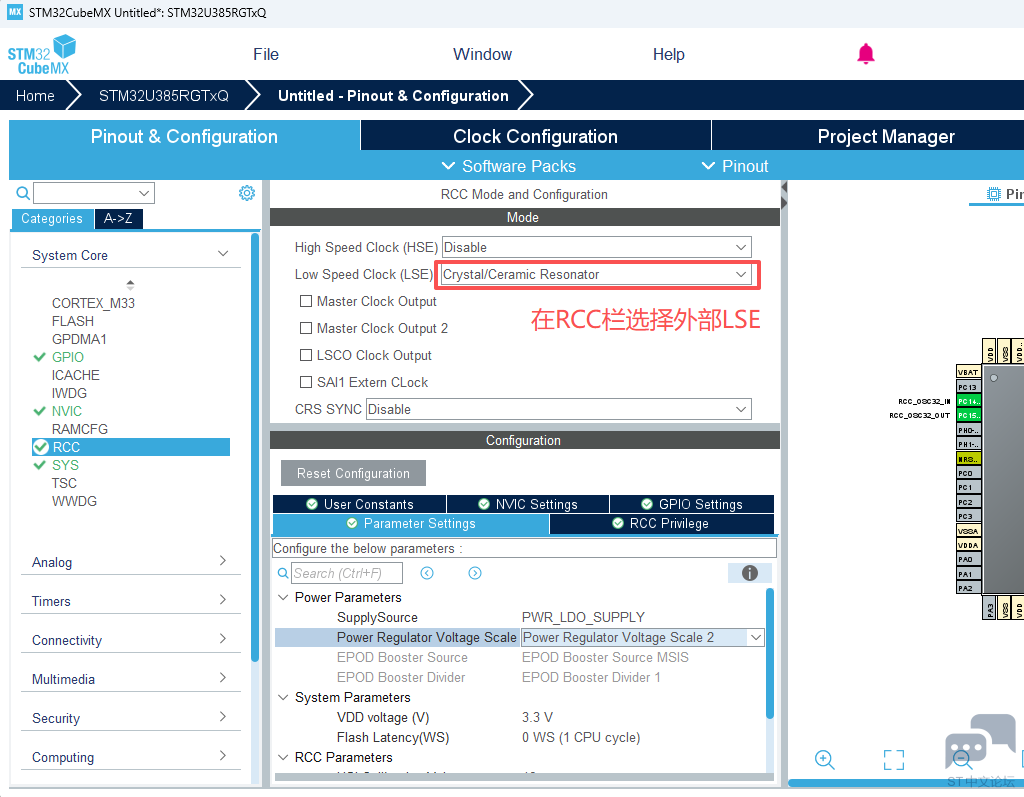Select the VBAT pin on chip

968,372
